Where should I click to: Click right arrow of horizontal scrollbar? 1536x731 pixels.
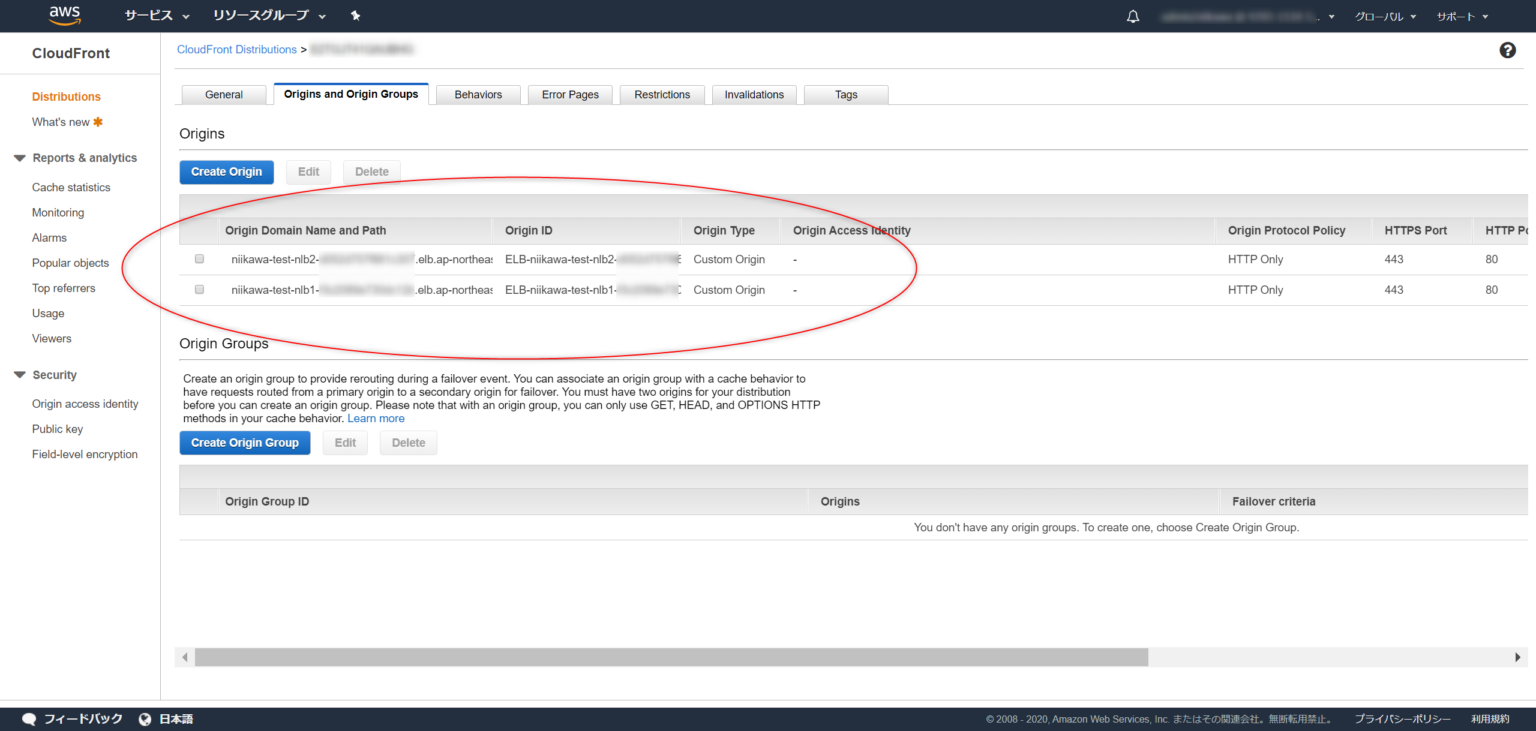1517,657
